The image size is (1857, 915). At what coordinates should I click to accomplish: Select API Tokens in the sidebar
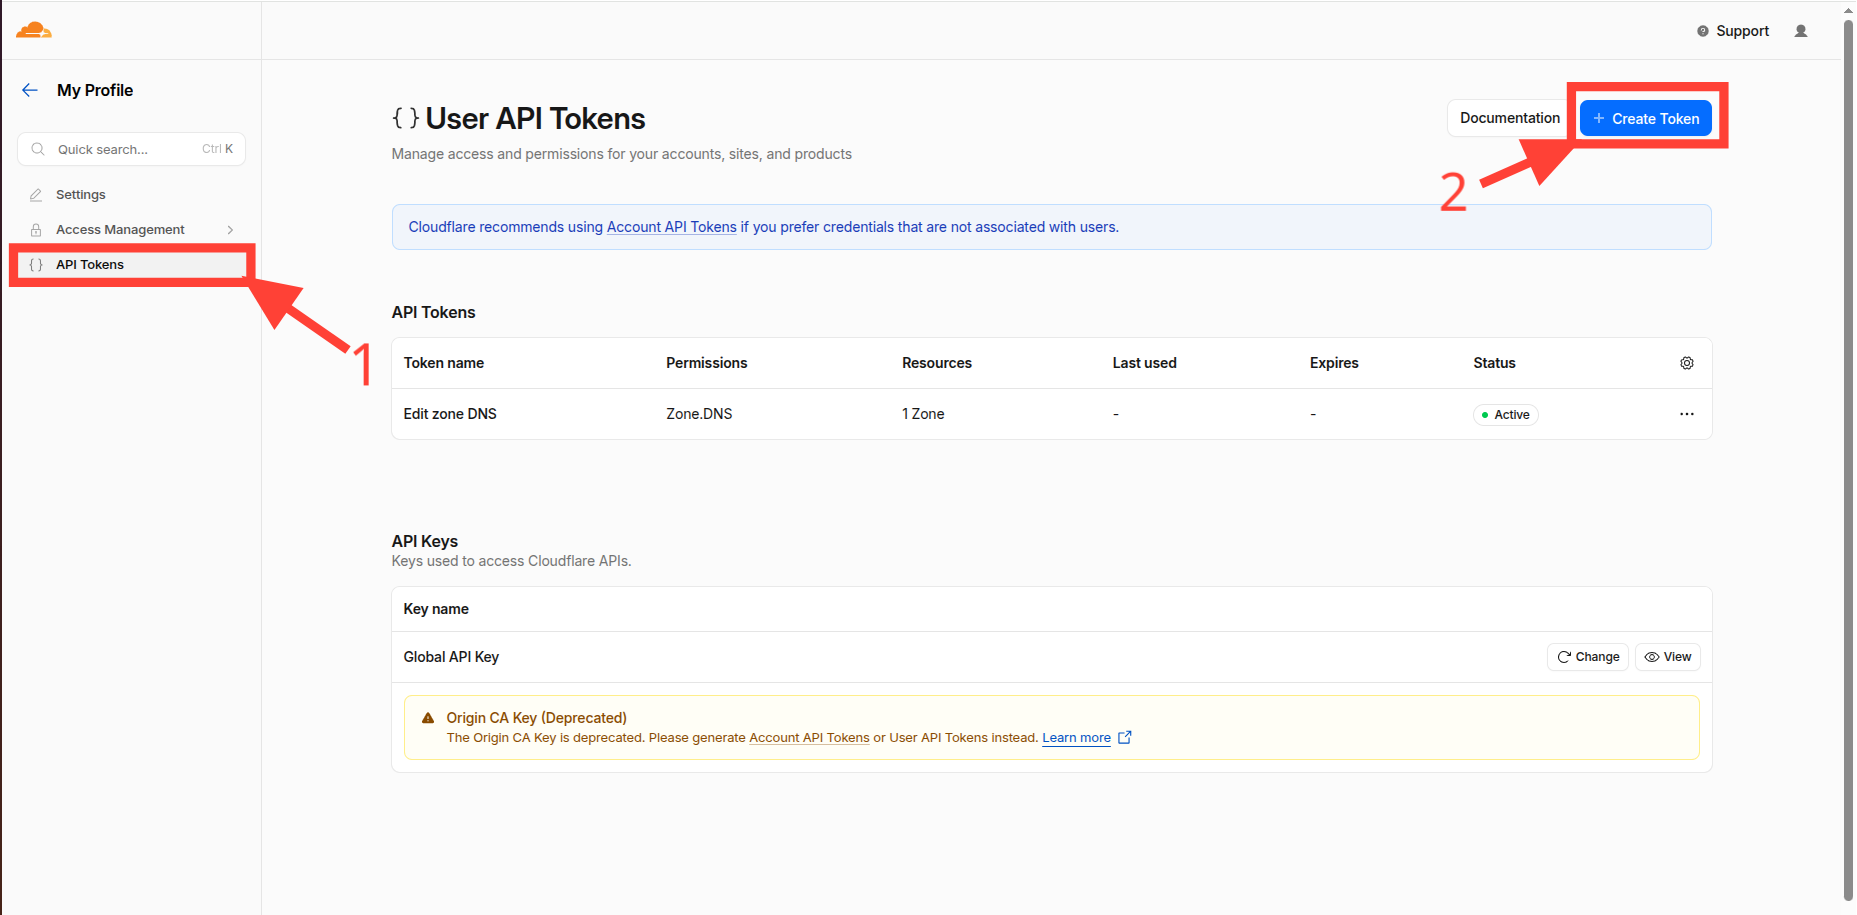131,265
